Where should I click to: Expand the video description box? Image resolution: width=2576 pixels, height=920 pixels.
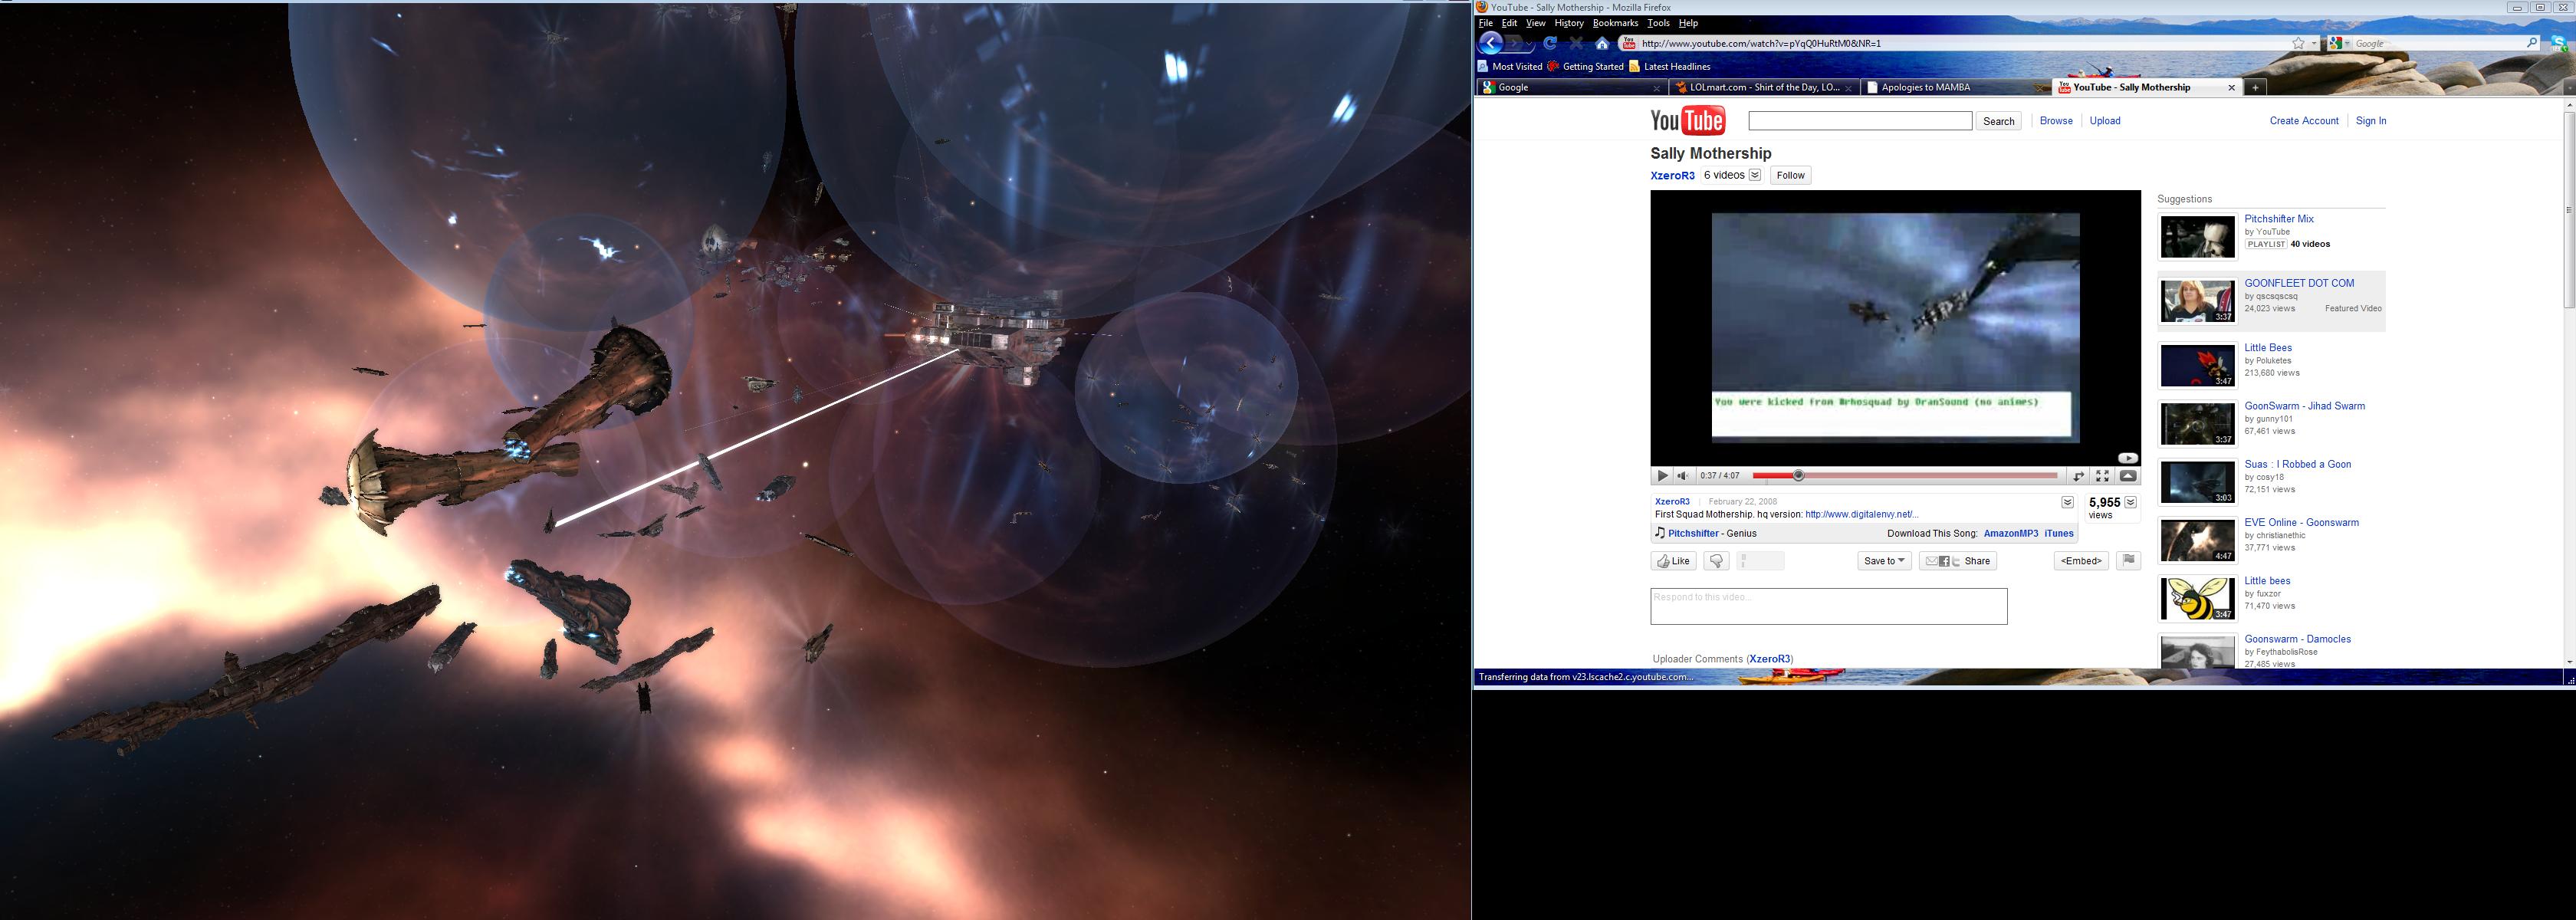pyautogui.click(x=2067, y=502)
